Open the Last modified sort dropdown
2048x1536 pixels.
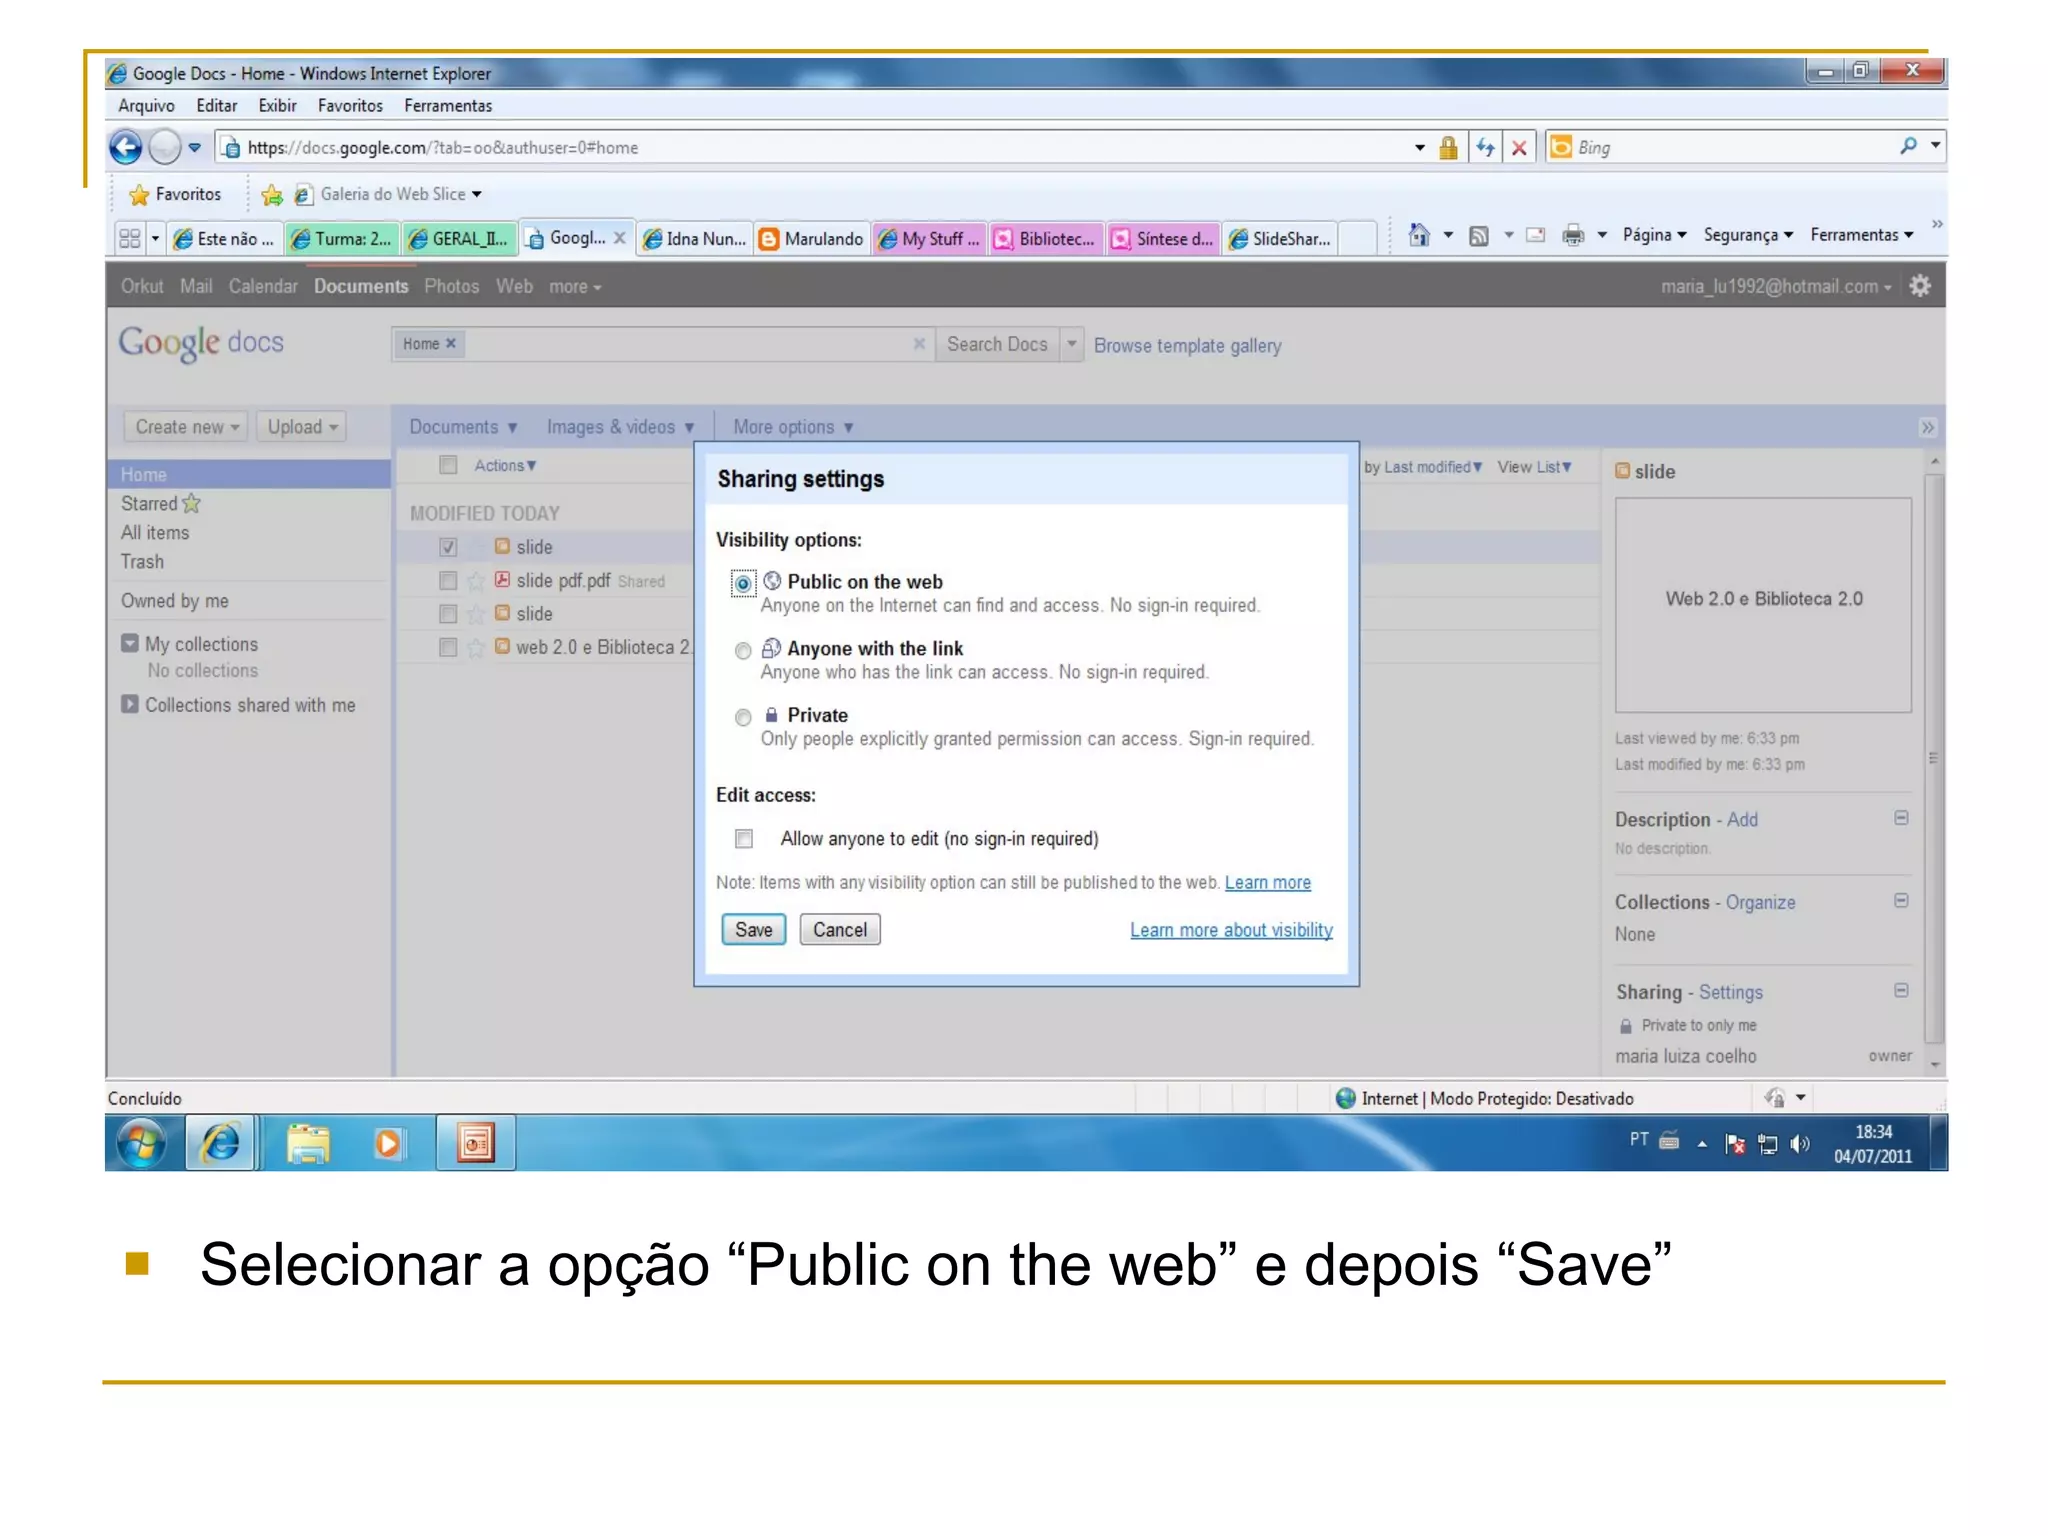pyautogui.click(x=1433, y=467)
